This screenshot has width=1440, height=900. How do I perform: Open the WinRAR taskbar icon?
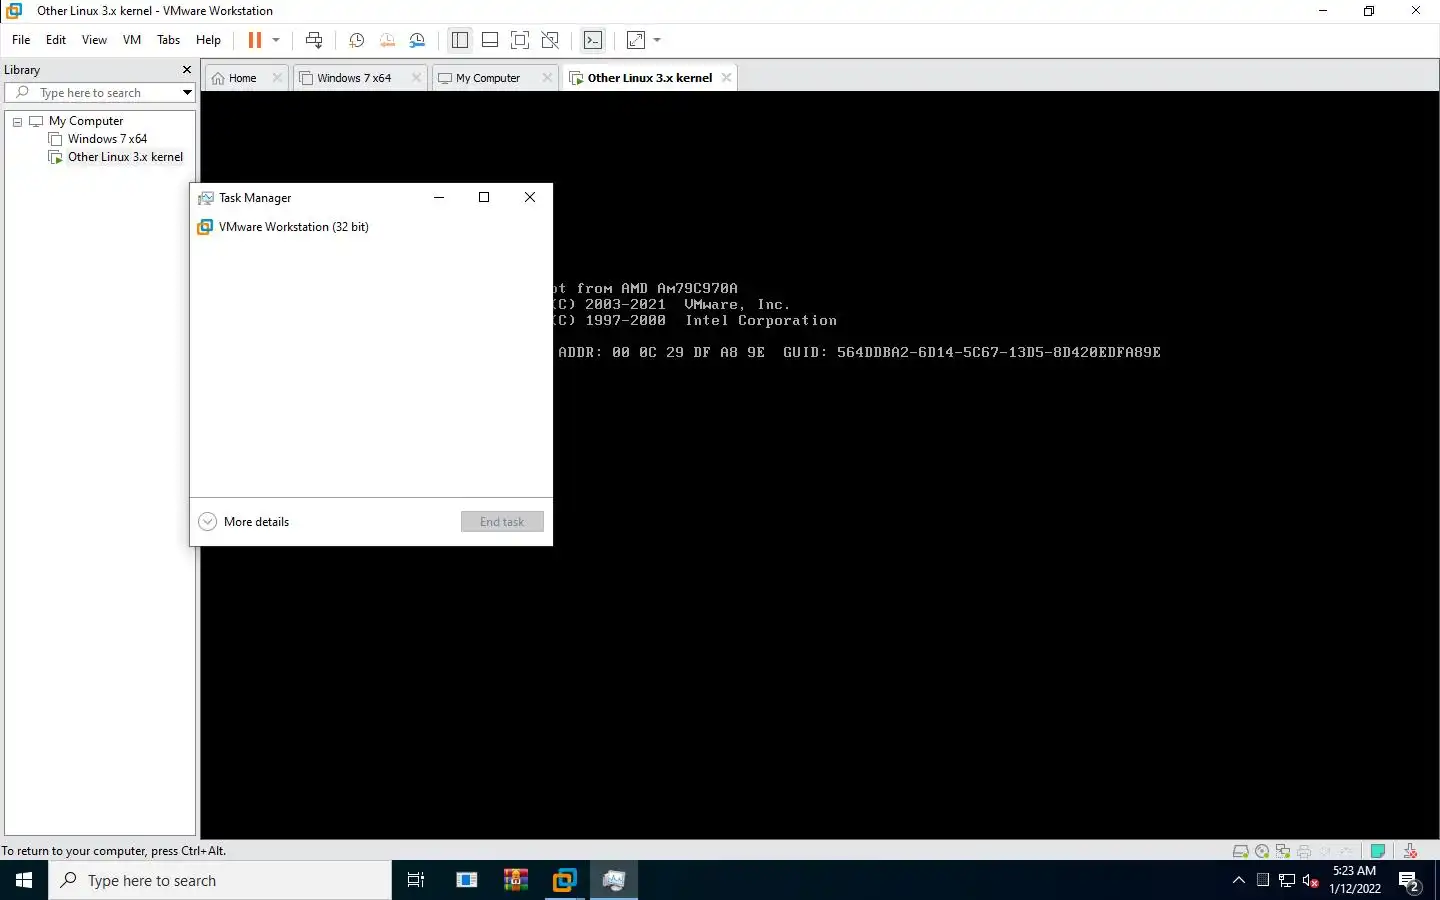pos(515,880)
